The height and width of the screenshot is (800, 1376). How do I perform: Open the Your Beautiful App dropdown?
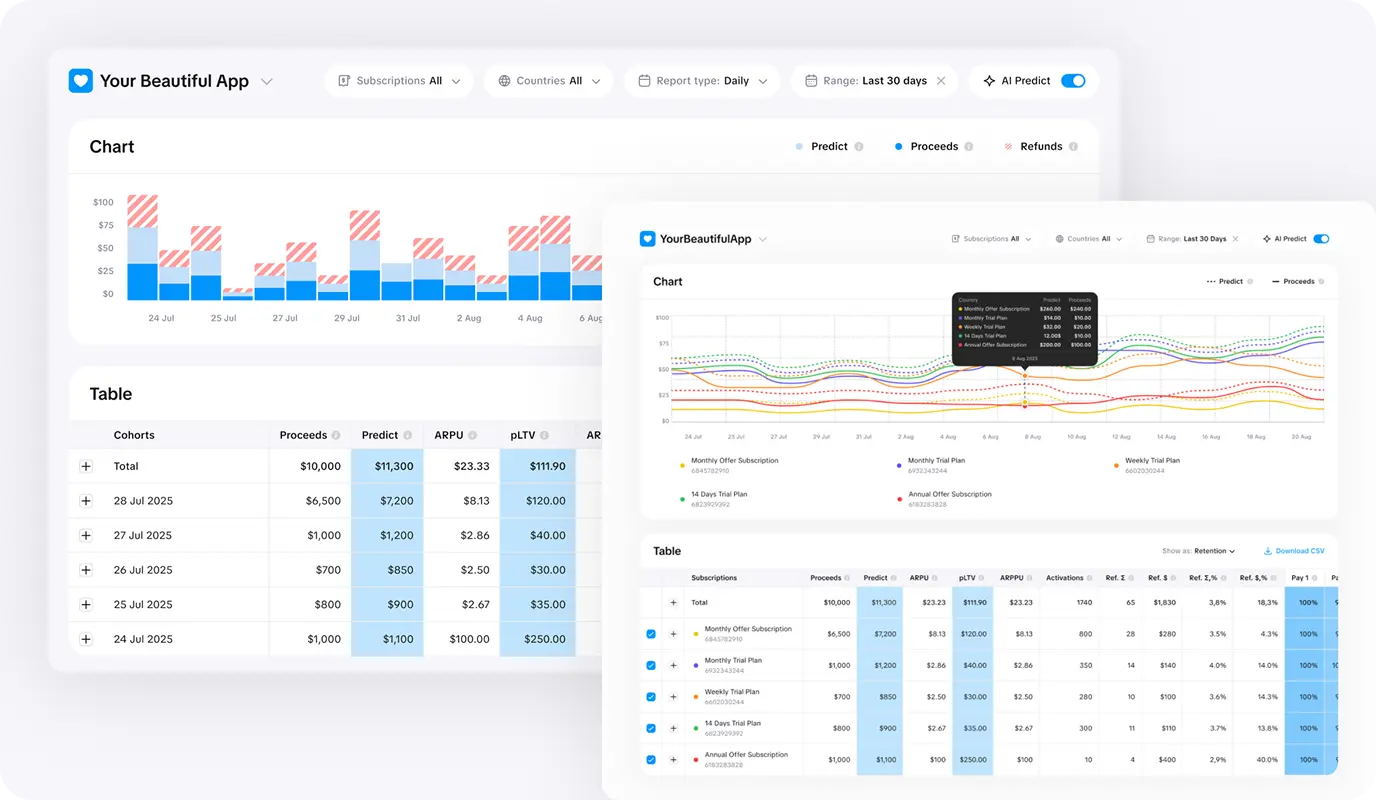pos(266,81)
